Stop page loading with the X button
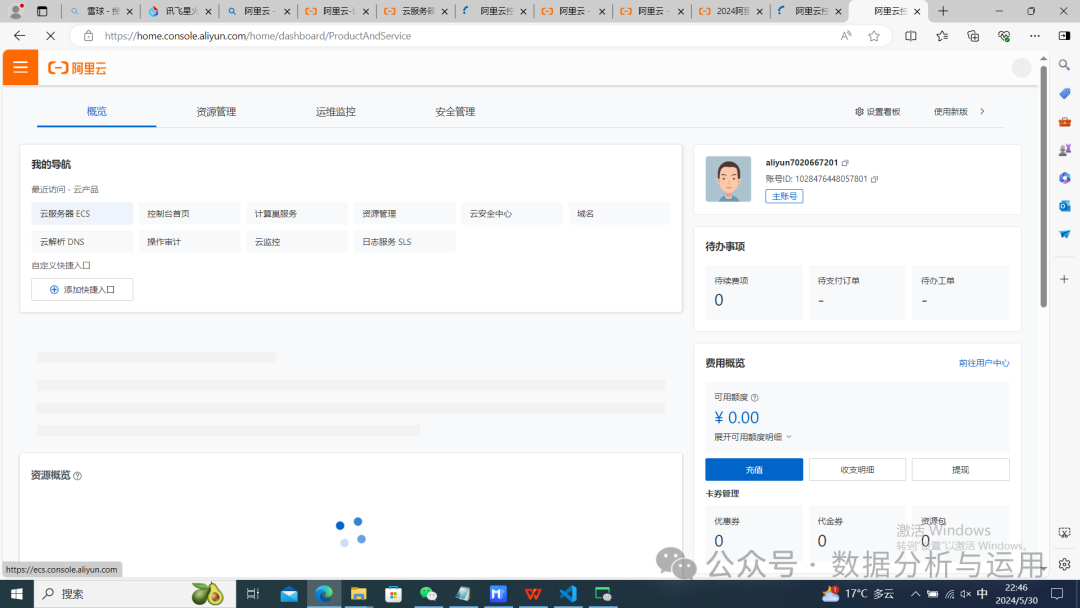The image size is (1080, 608). coord(50,36)
